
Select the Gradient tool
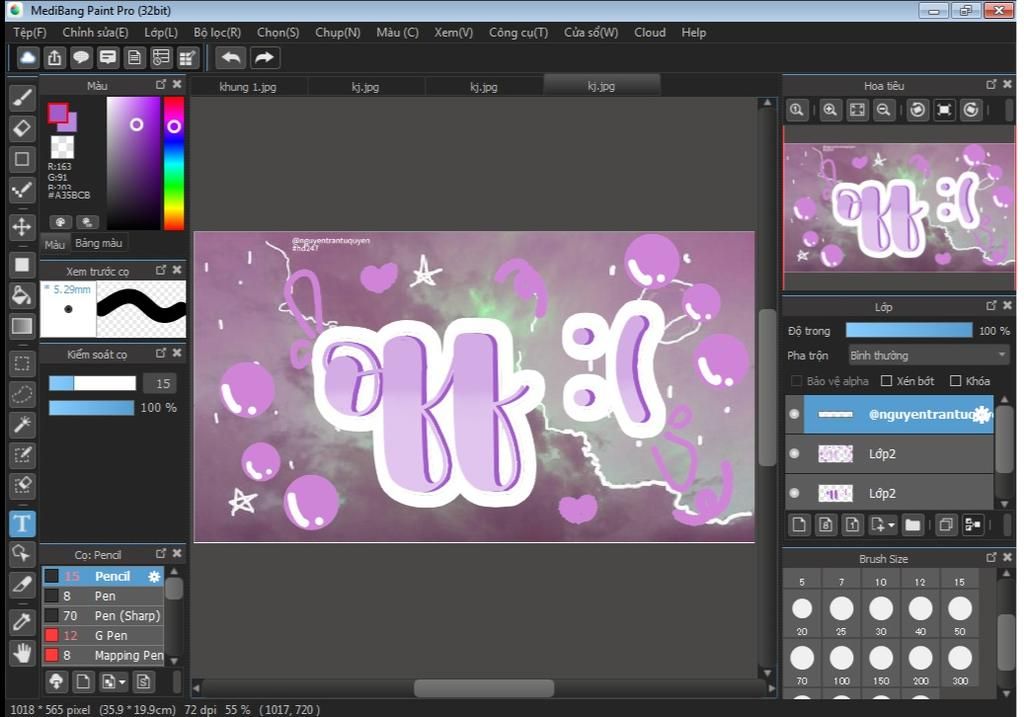coord(22,326)
